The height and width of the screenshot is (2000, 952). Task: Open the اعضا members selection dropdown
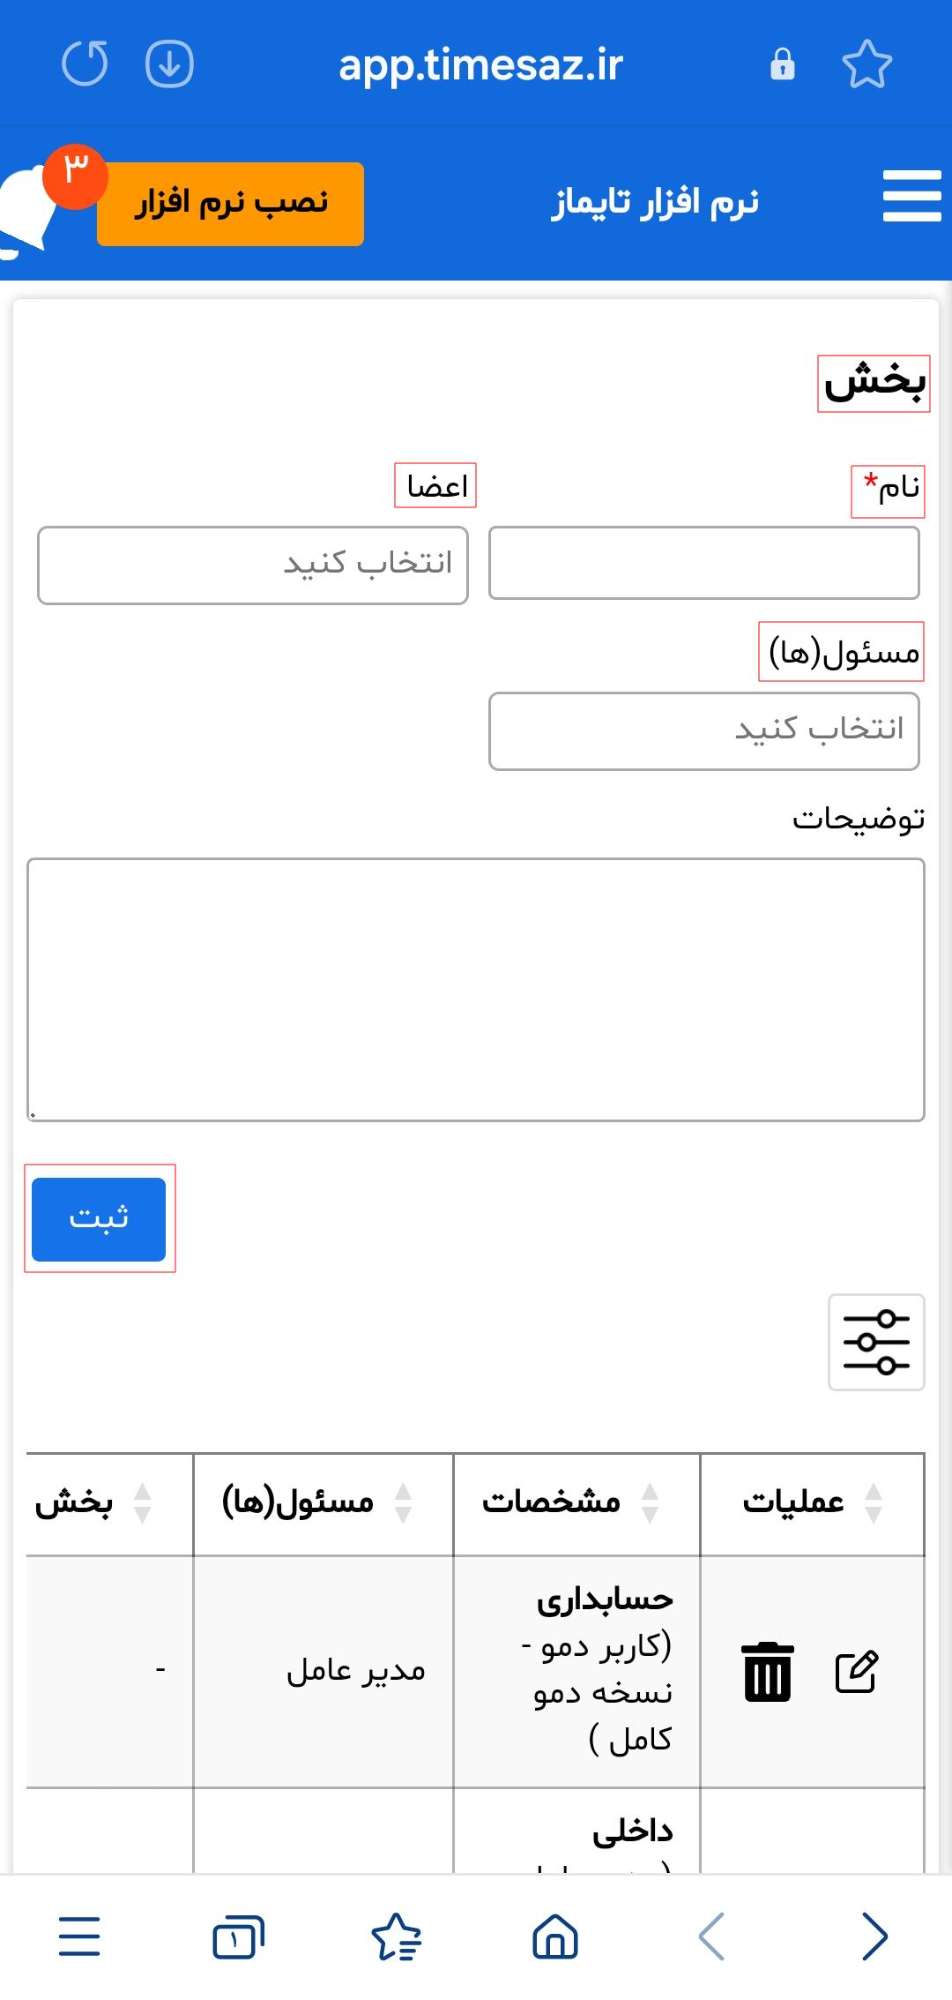[253, 565]
